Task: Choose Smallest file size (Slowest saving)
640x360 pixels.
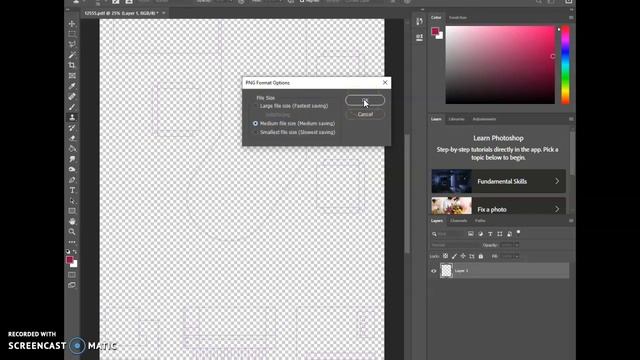Action: pyautogui.click(x=294, y=132)
